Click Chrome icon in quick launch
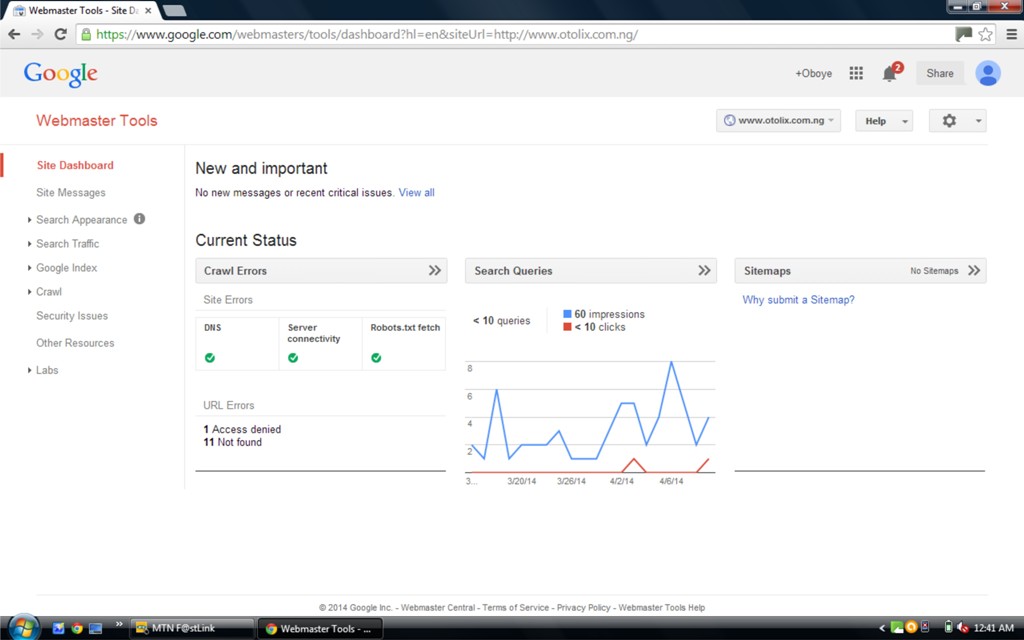This screenshot has height=640, width=1024. pyautogui.click(x=77, y=628)
